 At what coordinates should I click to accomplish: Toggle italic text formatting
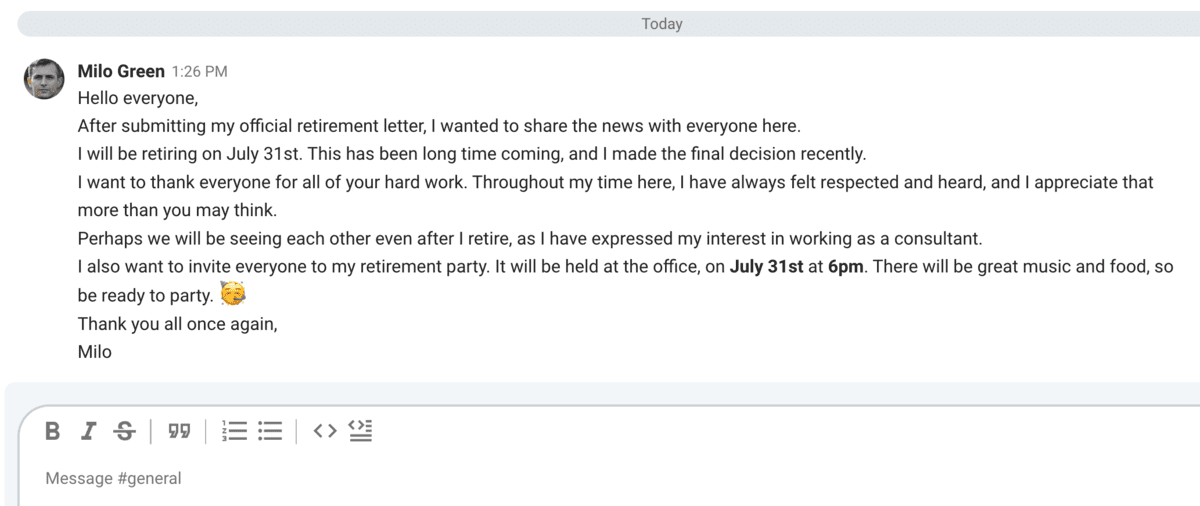point(89,431)
